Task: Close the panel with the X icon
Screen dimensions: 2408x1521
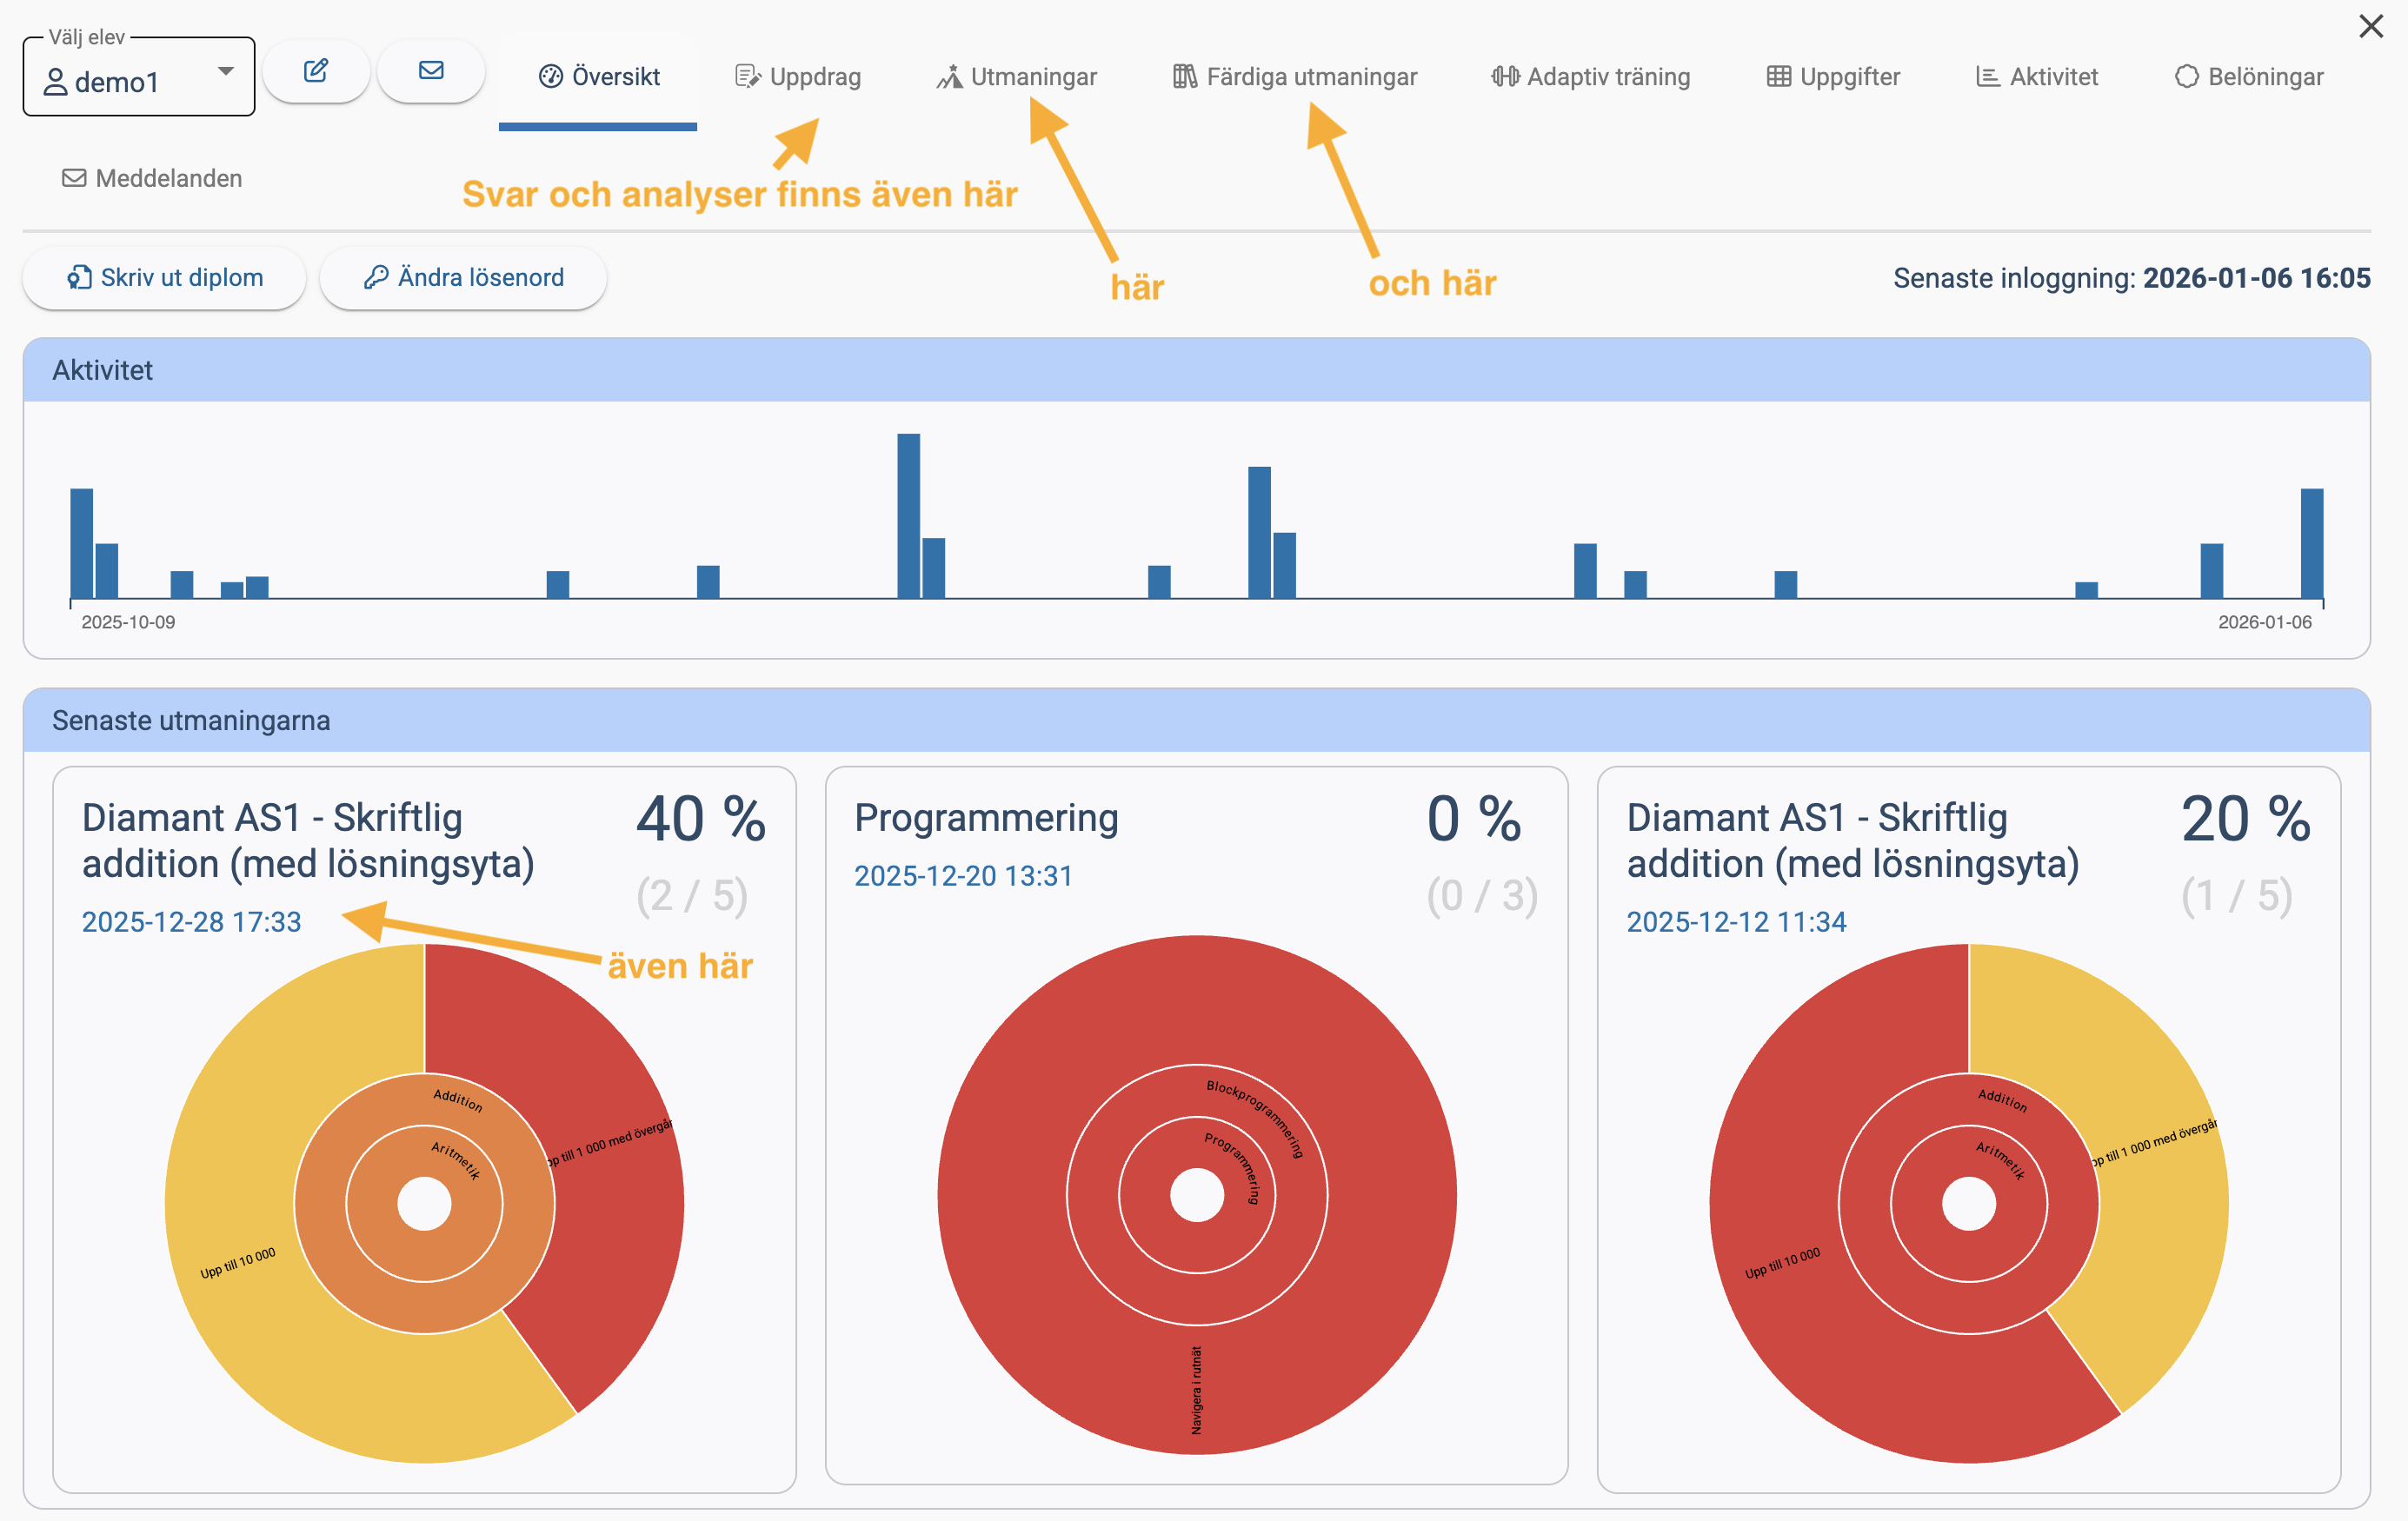Action: [2370, 27]
